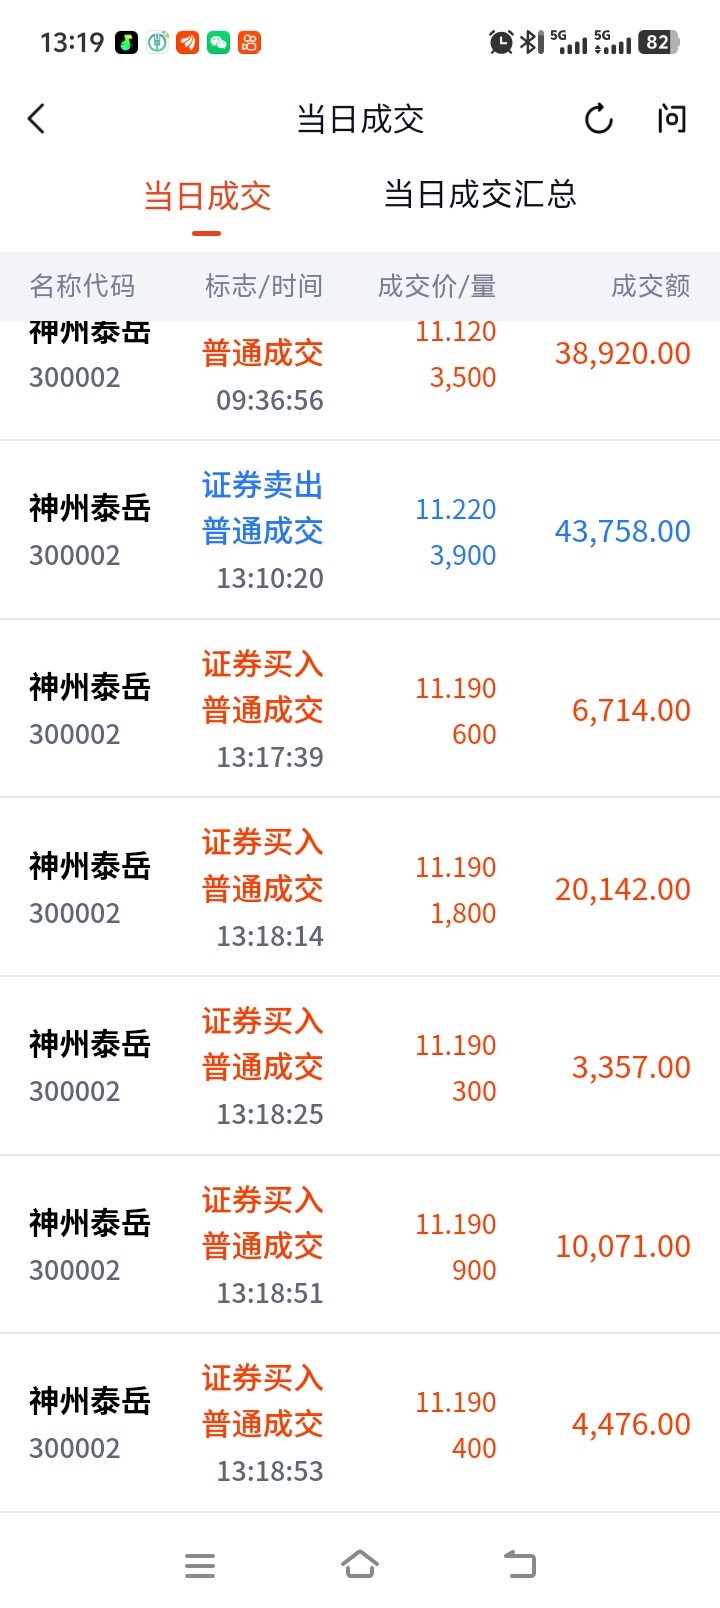The height and width of the screenshot is (1608, 720).
Task: Tap the Android back navigation icon
Action: pos(519,1564)
